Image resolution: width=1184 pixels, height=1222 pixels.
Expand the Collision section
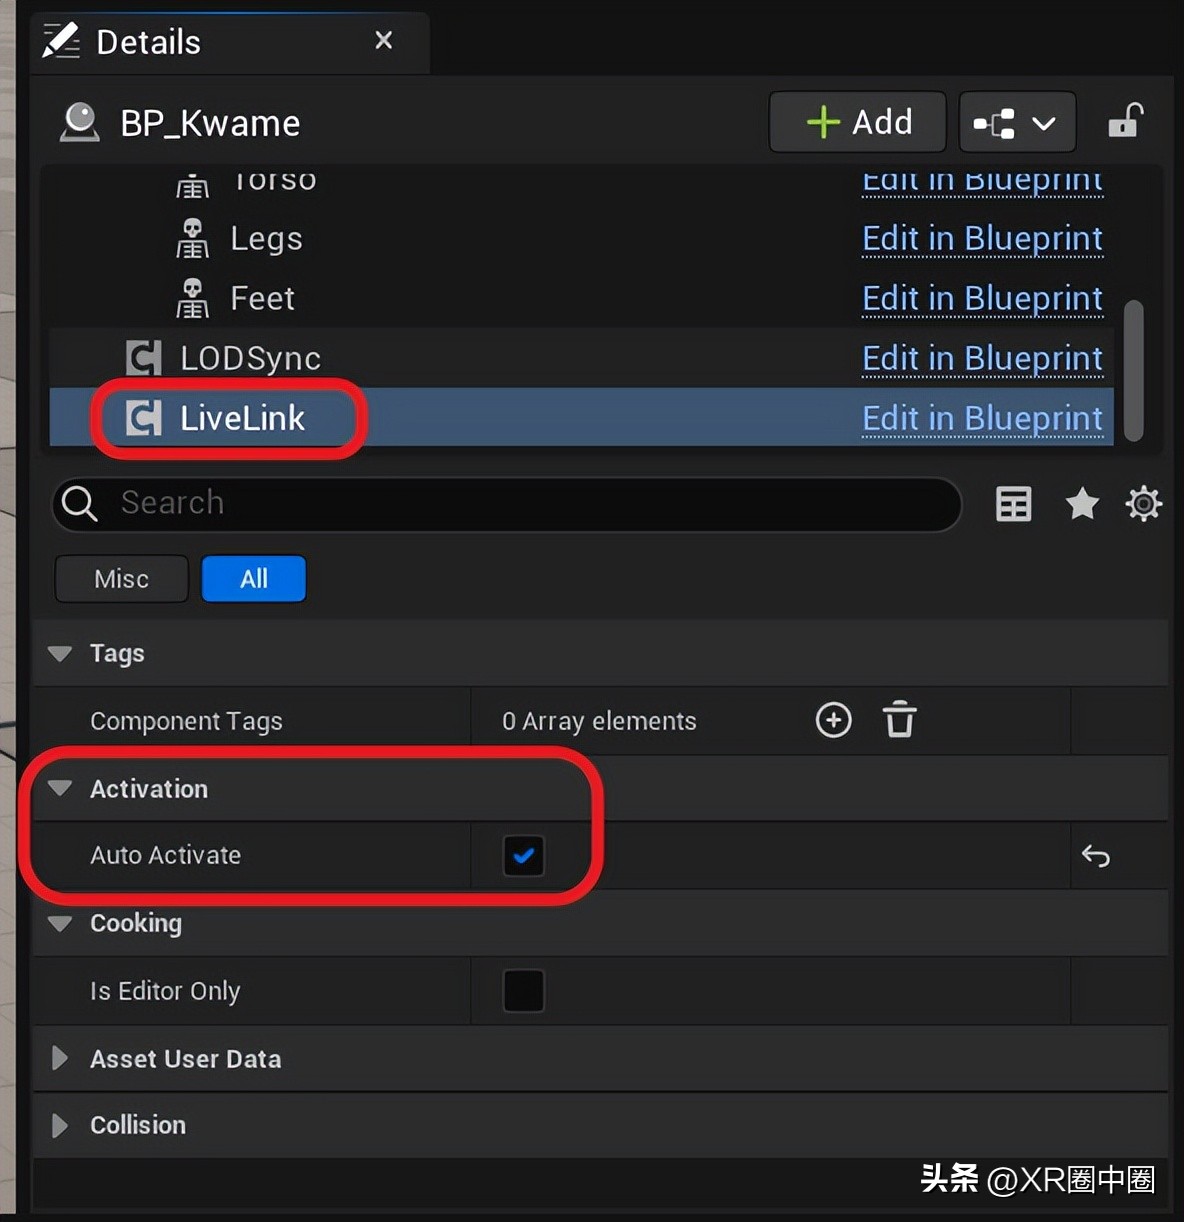(x=60, y=1125)
